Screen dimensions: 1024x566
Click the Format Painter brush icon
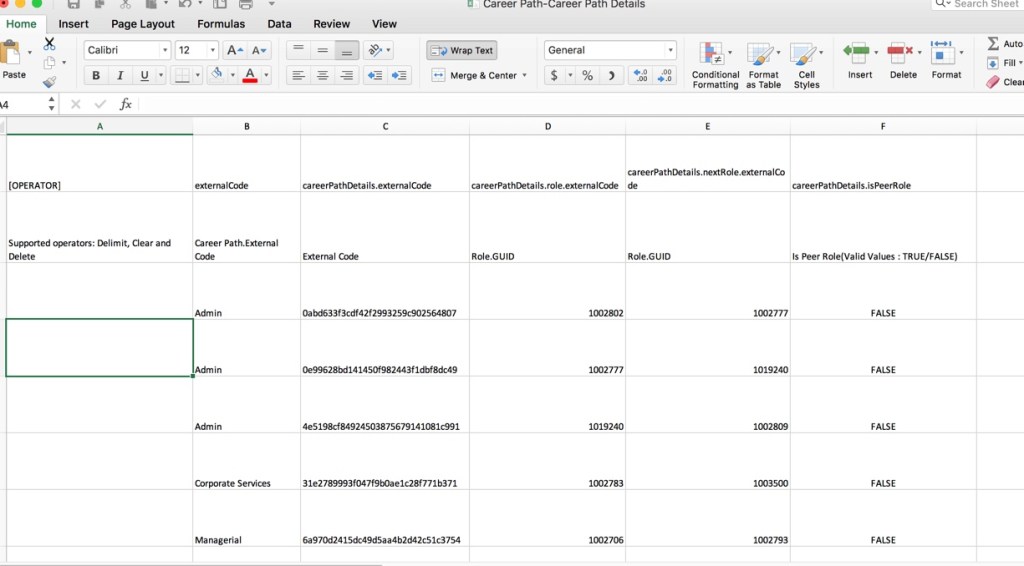coord(49,82)
